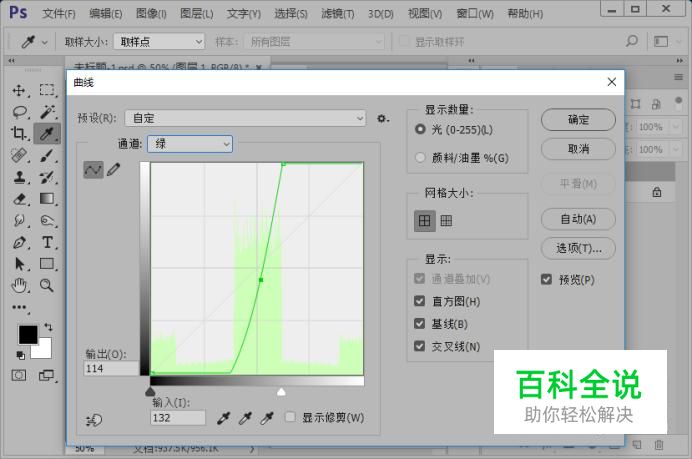Click the Cancel button in Curves
Screen dimensions: 692x459
click(578, 149)
